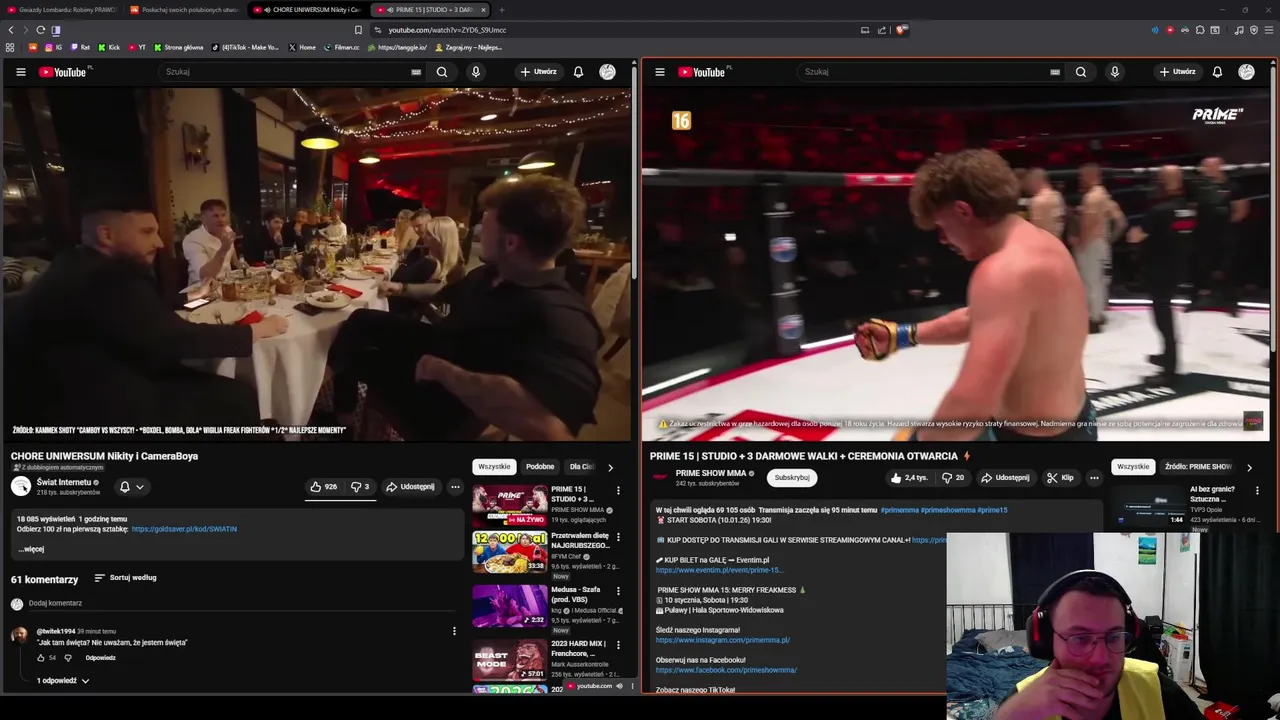This screenshot has width=1280, height=720.
Task: Click the right YouTube logo
Action: pyautogui.click(x=703, y=72)
